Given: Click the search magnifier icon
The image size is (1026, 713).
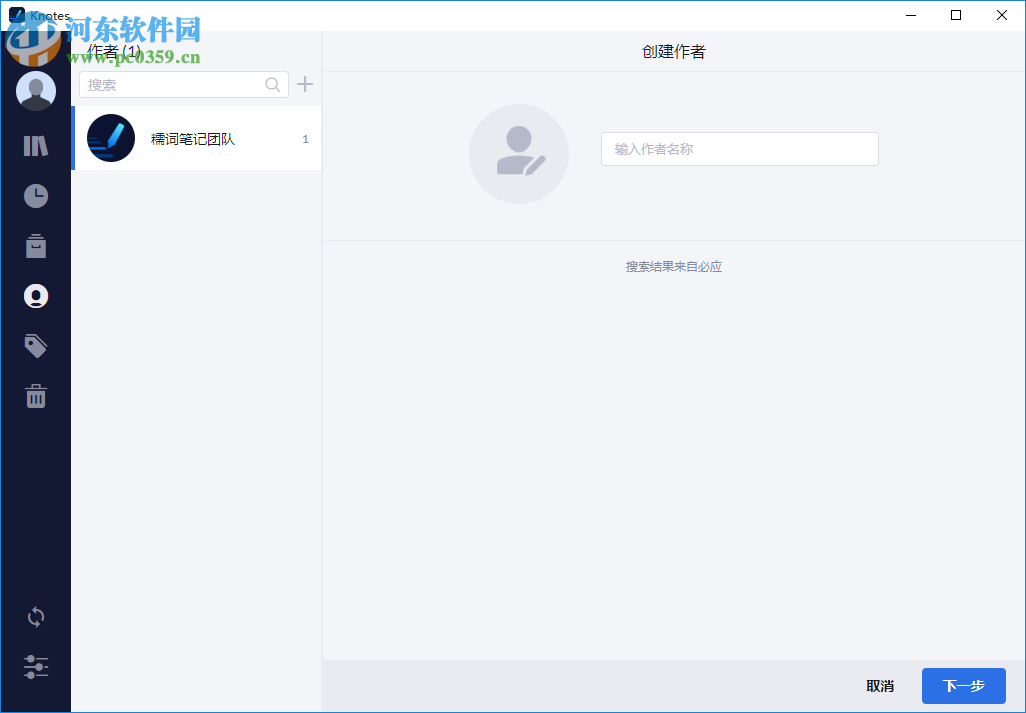Looking at the screenshot, I should coord(272,84).
